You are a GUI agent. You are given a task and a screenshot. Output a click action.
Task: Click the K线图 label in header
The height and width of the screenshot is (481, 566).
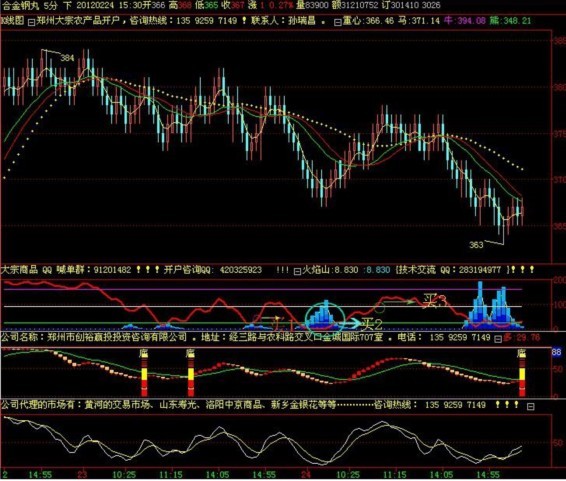12,21
